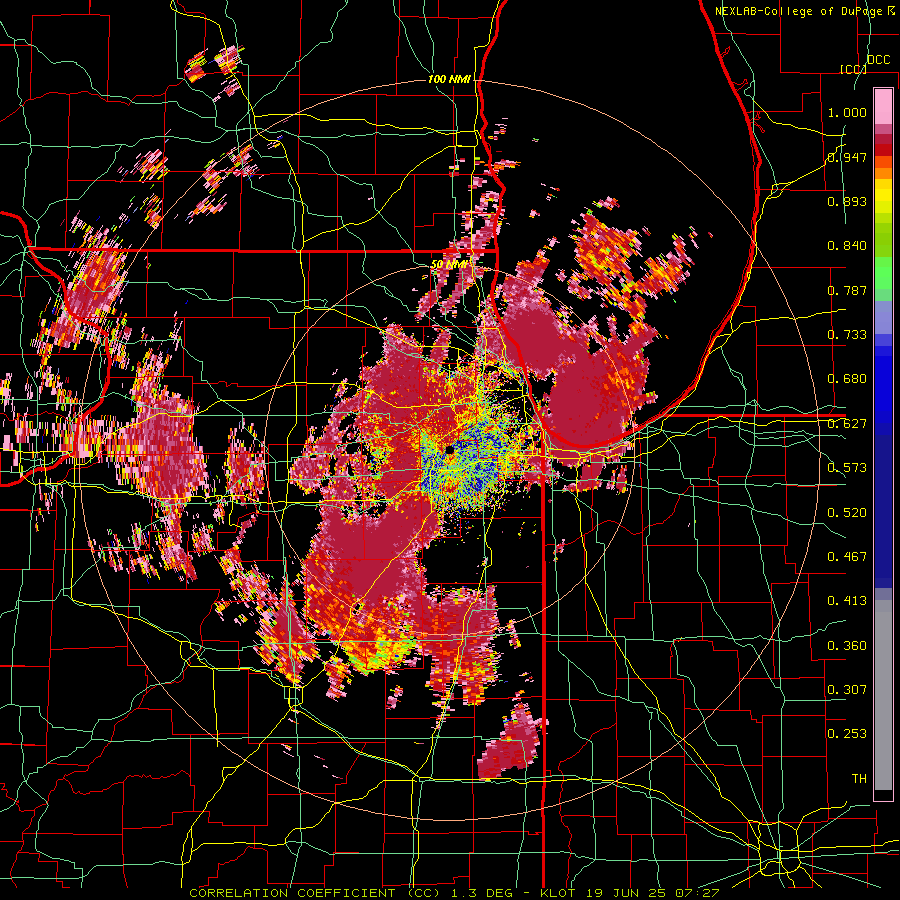Click the 0.733 legend value

(847, 335)
